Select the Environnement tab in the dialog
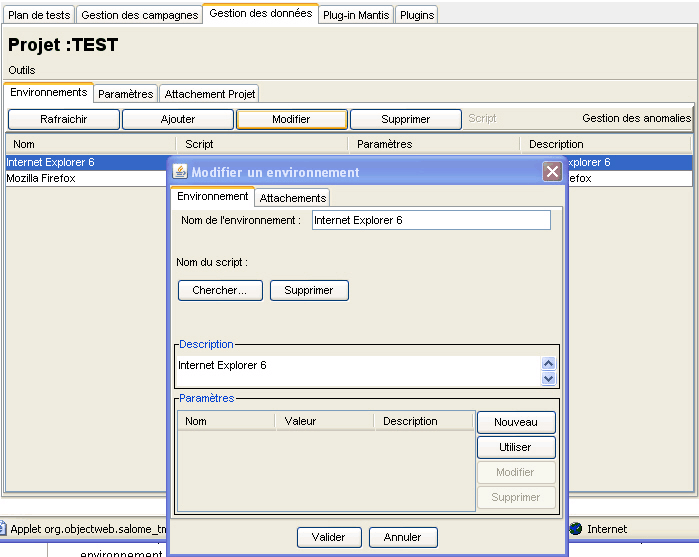The width and height of the screenshot is (699, 557). 213,196
